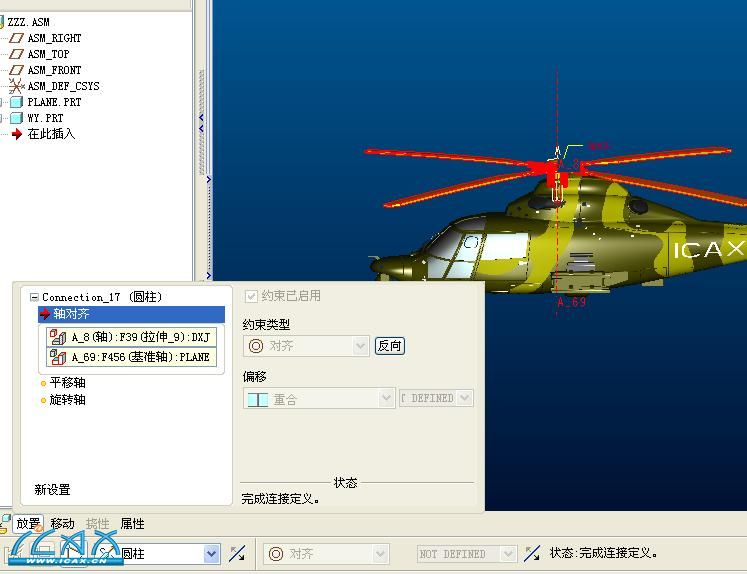Open the 偏移 重合 dropdown
Screen dimensions: 747x574
(387, 398)
